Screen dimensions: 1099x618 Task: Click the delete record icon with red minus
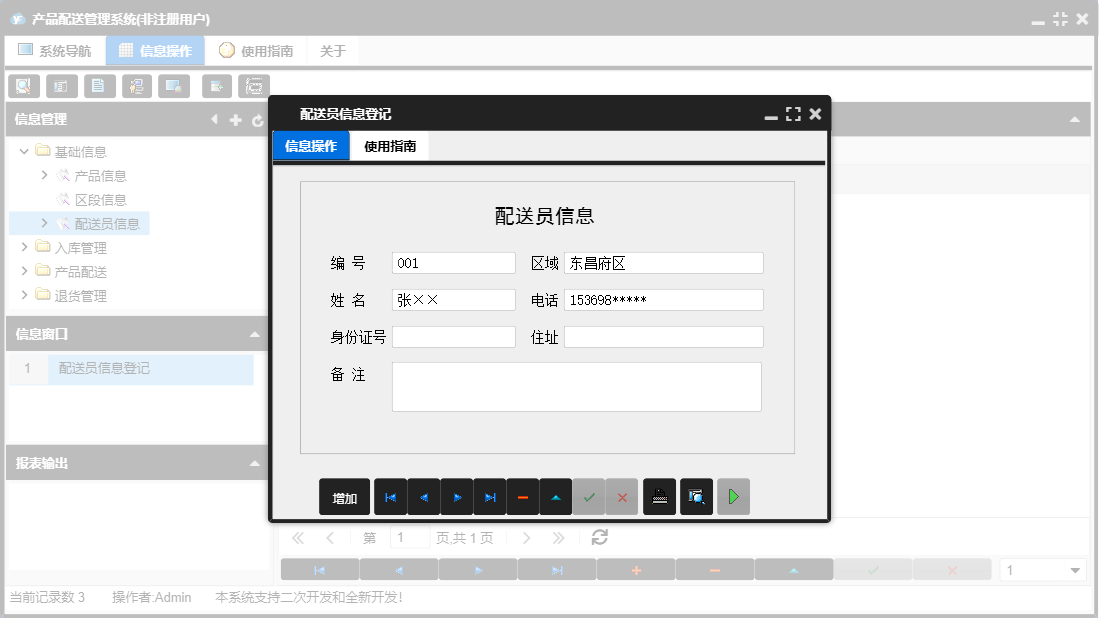coord(523,496)
